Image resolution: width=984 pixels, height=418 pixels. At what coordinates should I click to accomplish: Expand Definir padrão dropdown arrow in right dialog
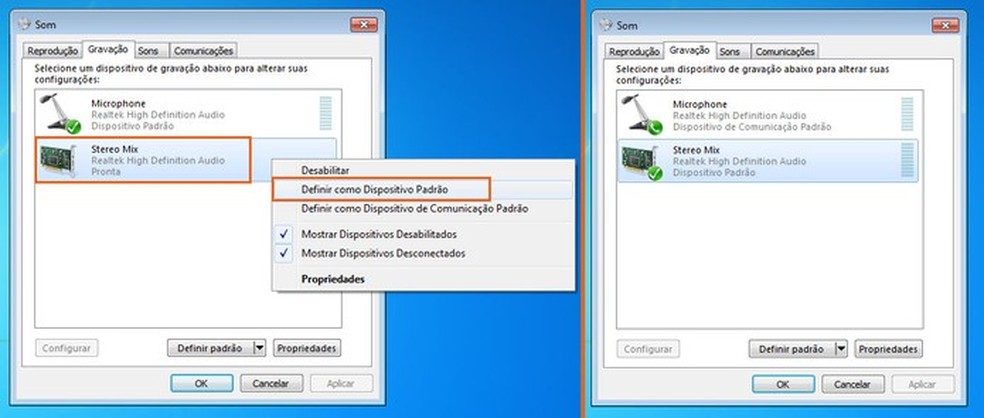842,349
